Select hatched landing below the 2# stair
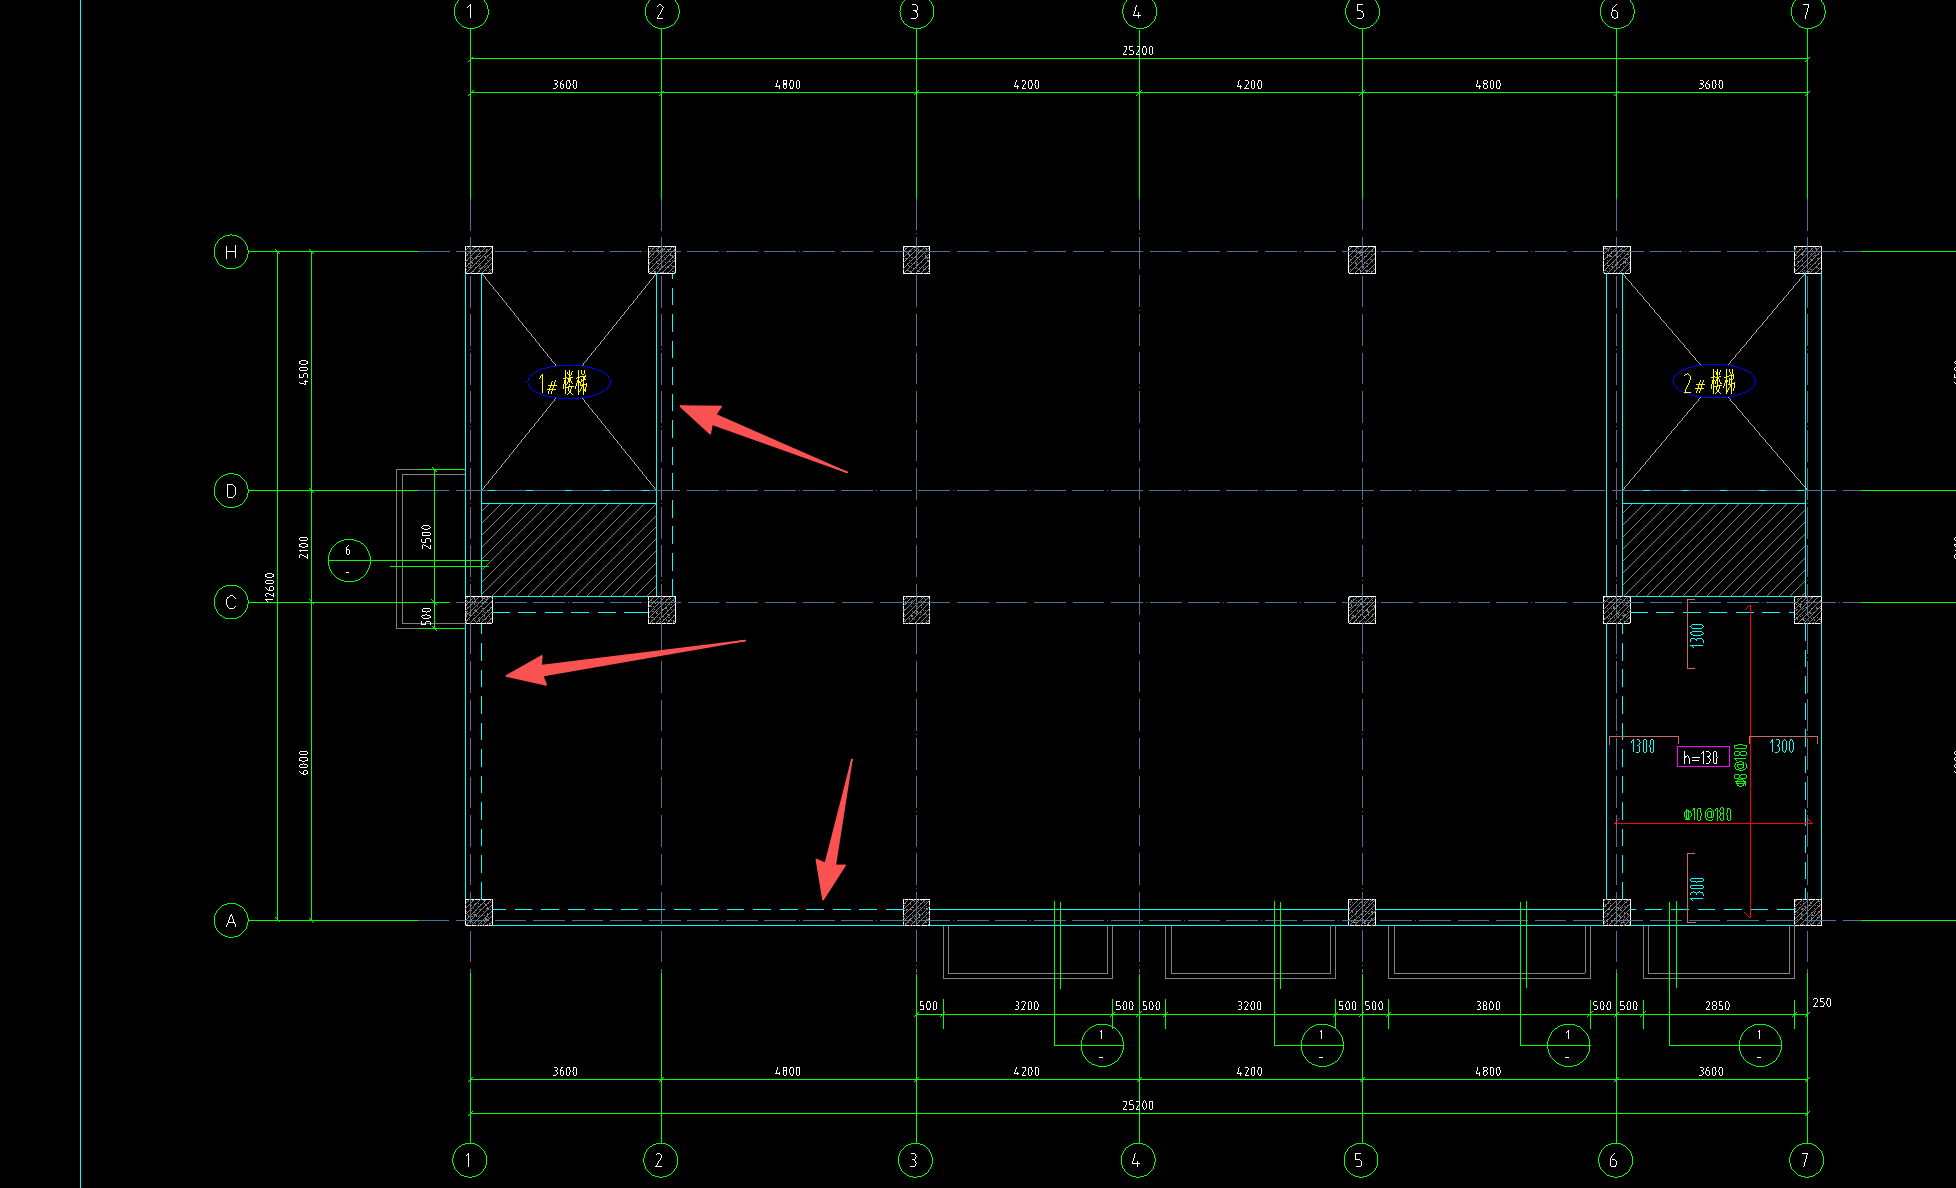Image resolution: width=1956 pixels, height=1188 pixels. (x=1713, y=549)
